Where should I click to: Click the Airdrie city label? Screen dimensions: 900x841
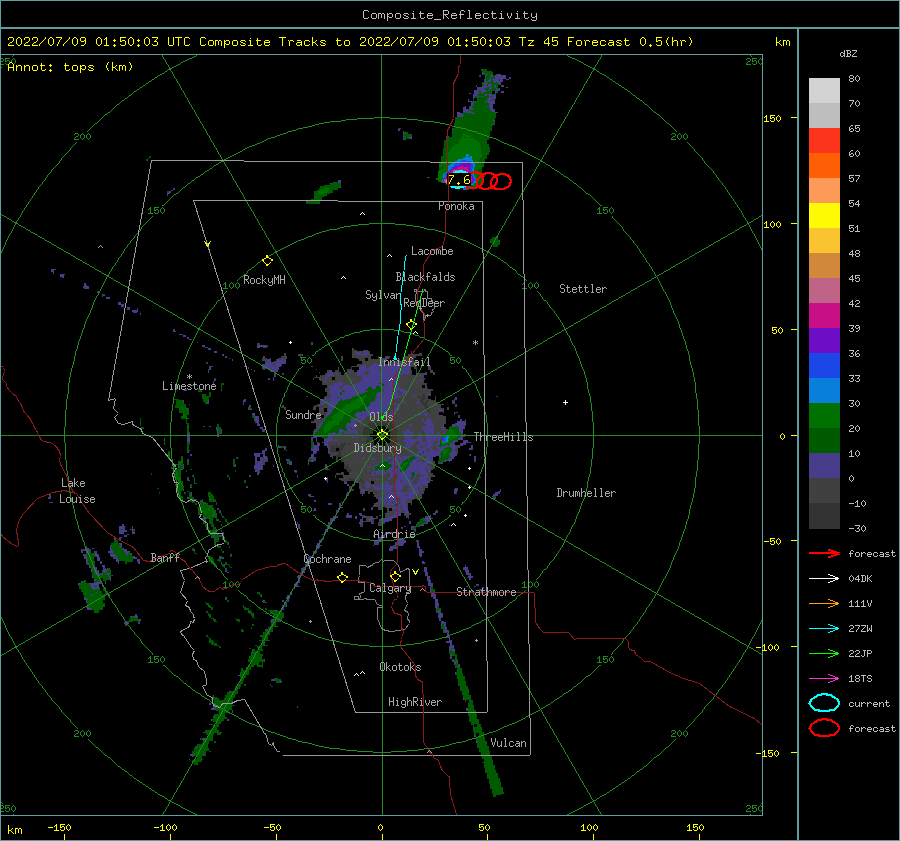394,534
